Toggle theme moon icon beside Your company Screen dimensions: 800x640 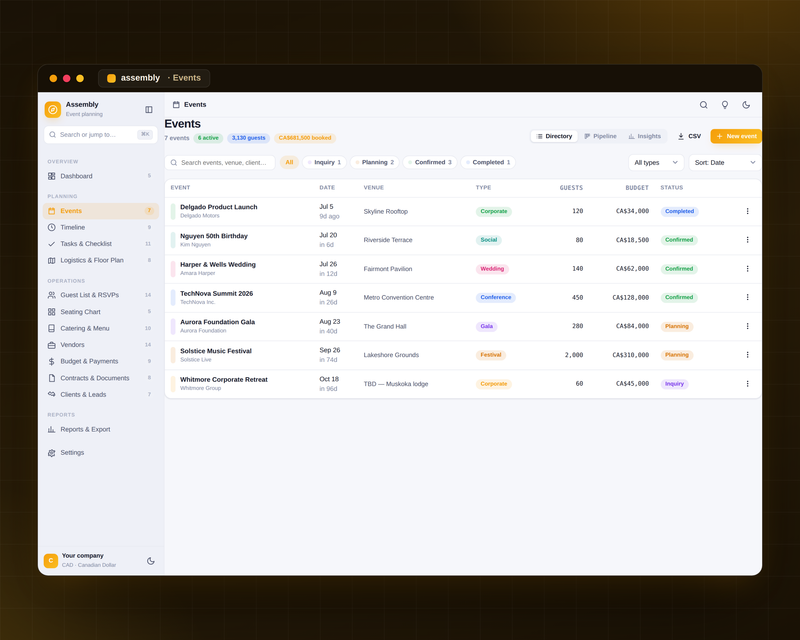tap(151, 561)
